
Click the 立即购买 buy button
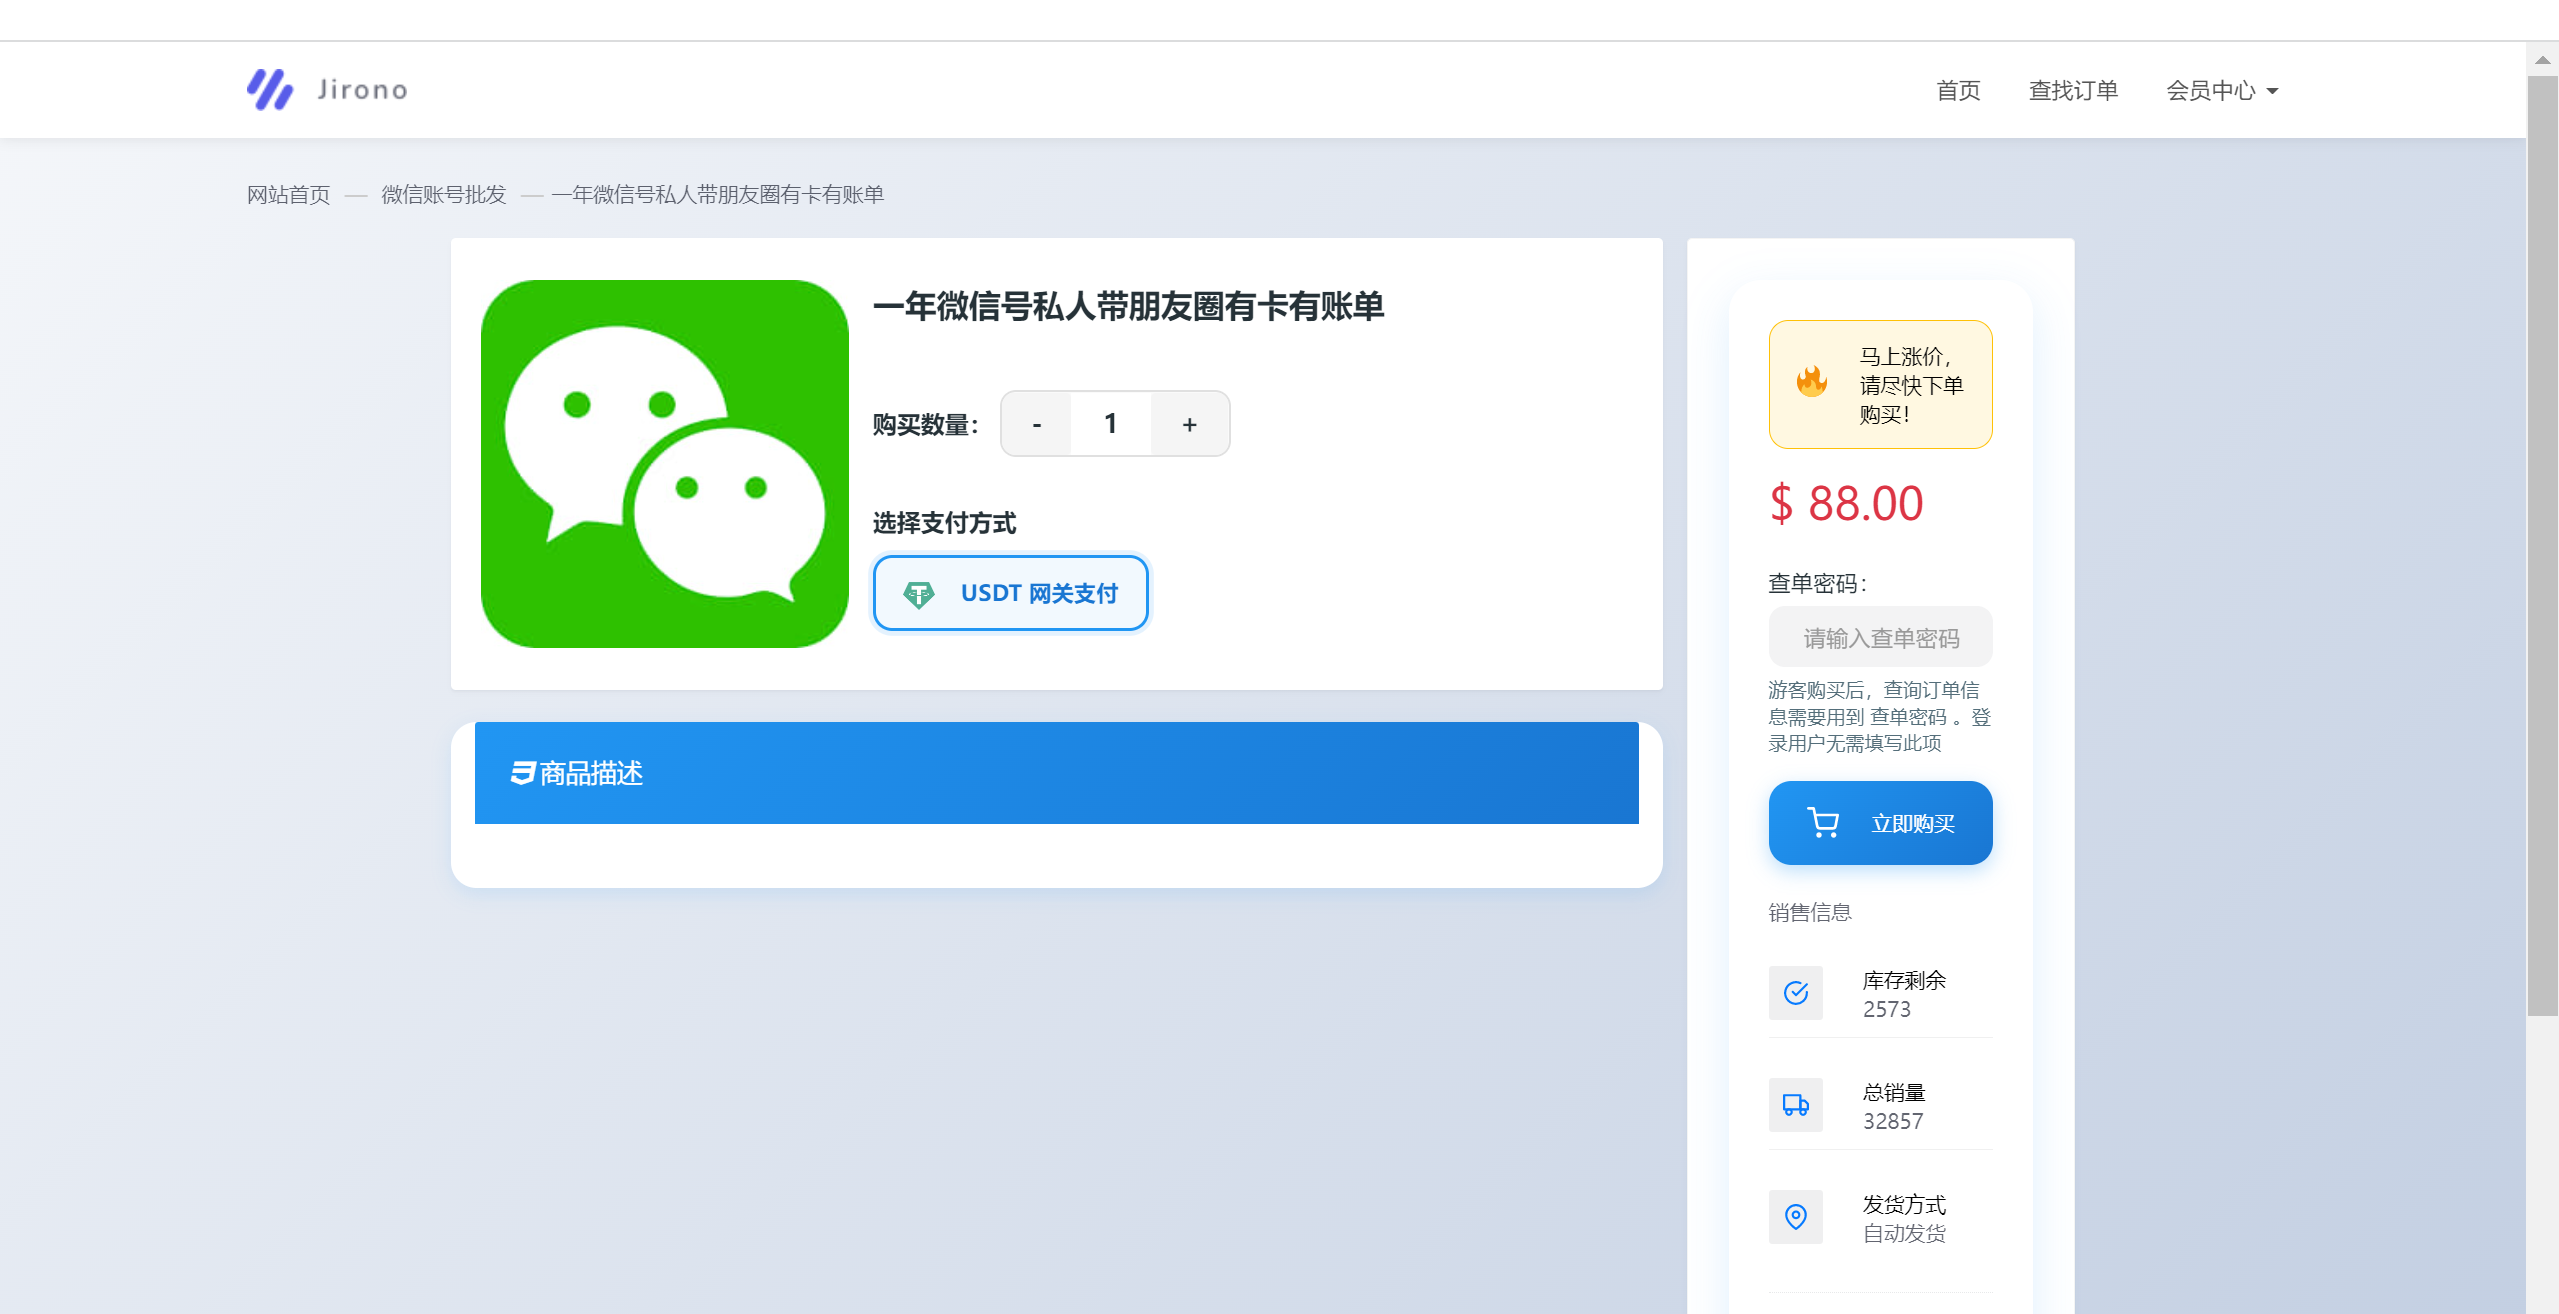[1880, 823]
